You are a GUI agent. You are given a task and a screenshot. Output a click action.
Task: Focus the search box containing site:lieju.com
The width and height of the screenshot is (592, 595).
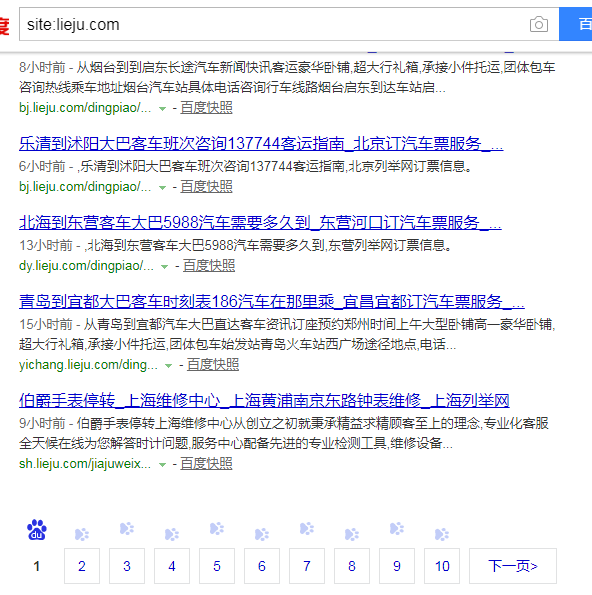point(289,24)
